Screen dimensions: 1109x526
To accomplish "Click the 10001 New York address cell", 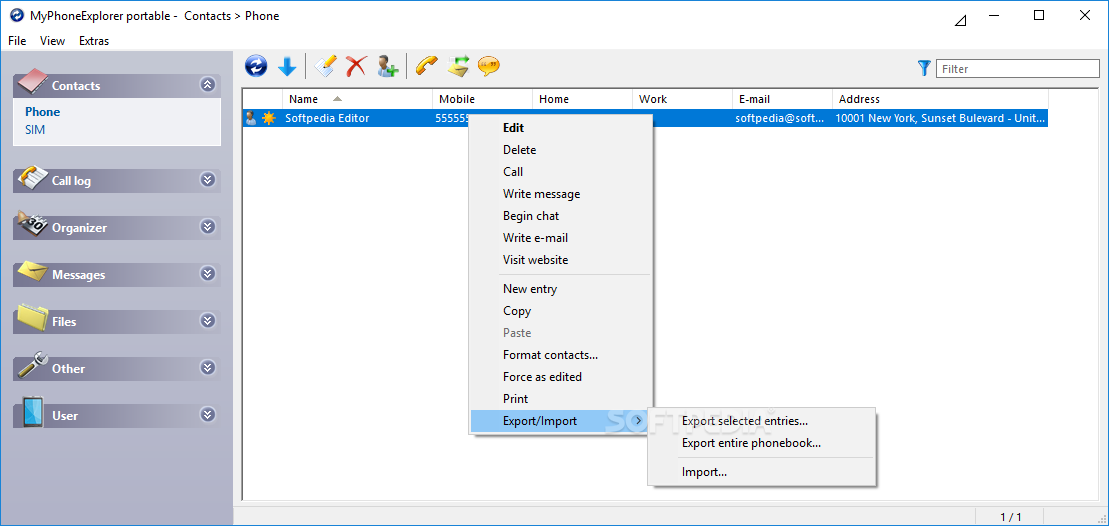I will (940, 118).
